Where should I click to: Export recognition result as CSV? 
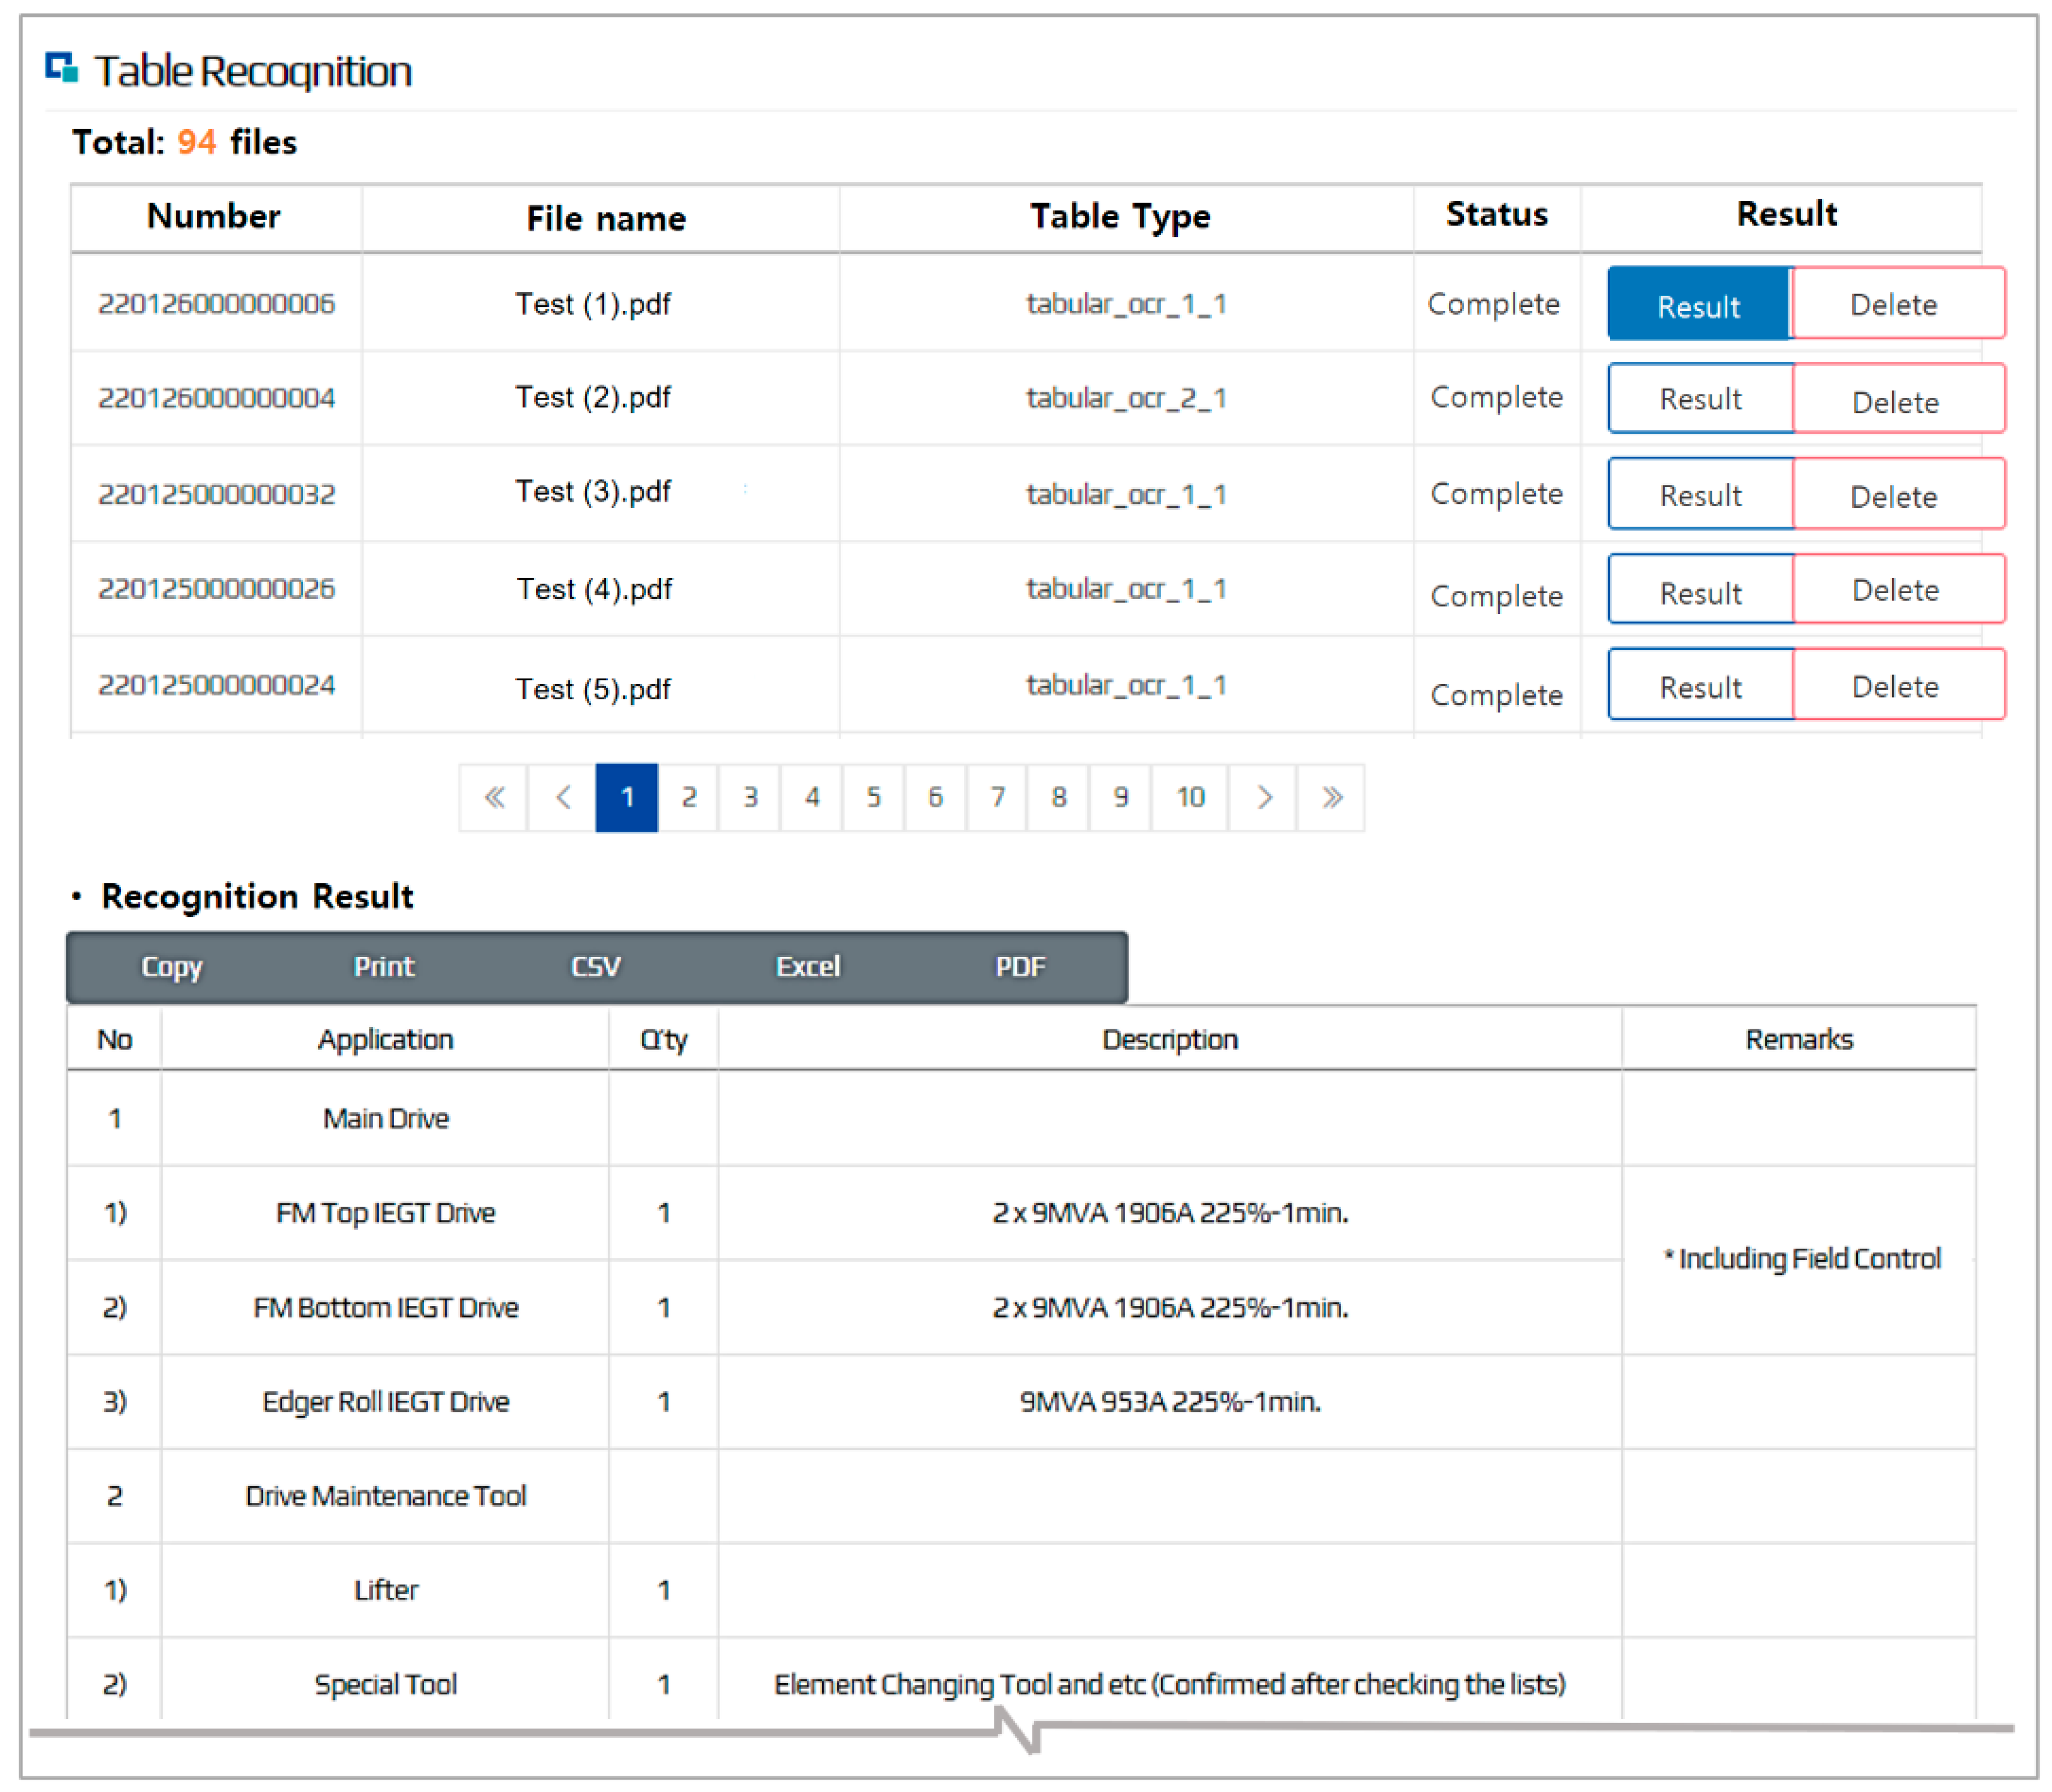(596, 966)
